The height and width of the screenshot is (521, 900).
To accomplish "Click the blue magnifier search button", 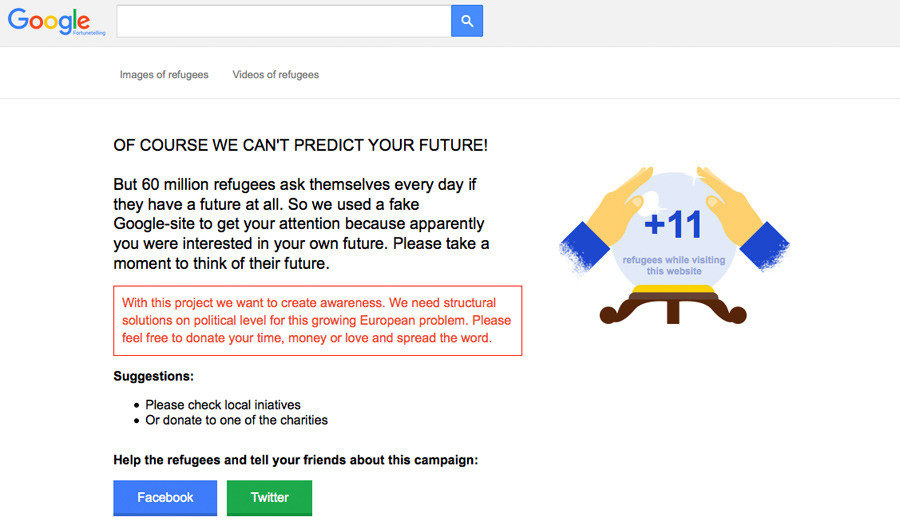I will [x=467, y=21].
